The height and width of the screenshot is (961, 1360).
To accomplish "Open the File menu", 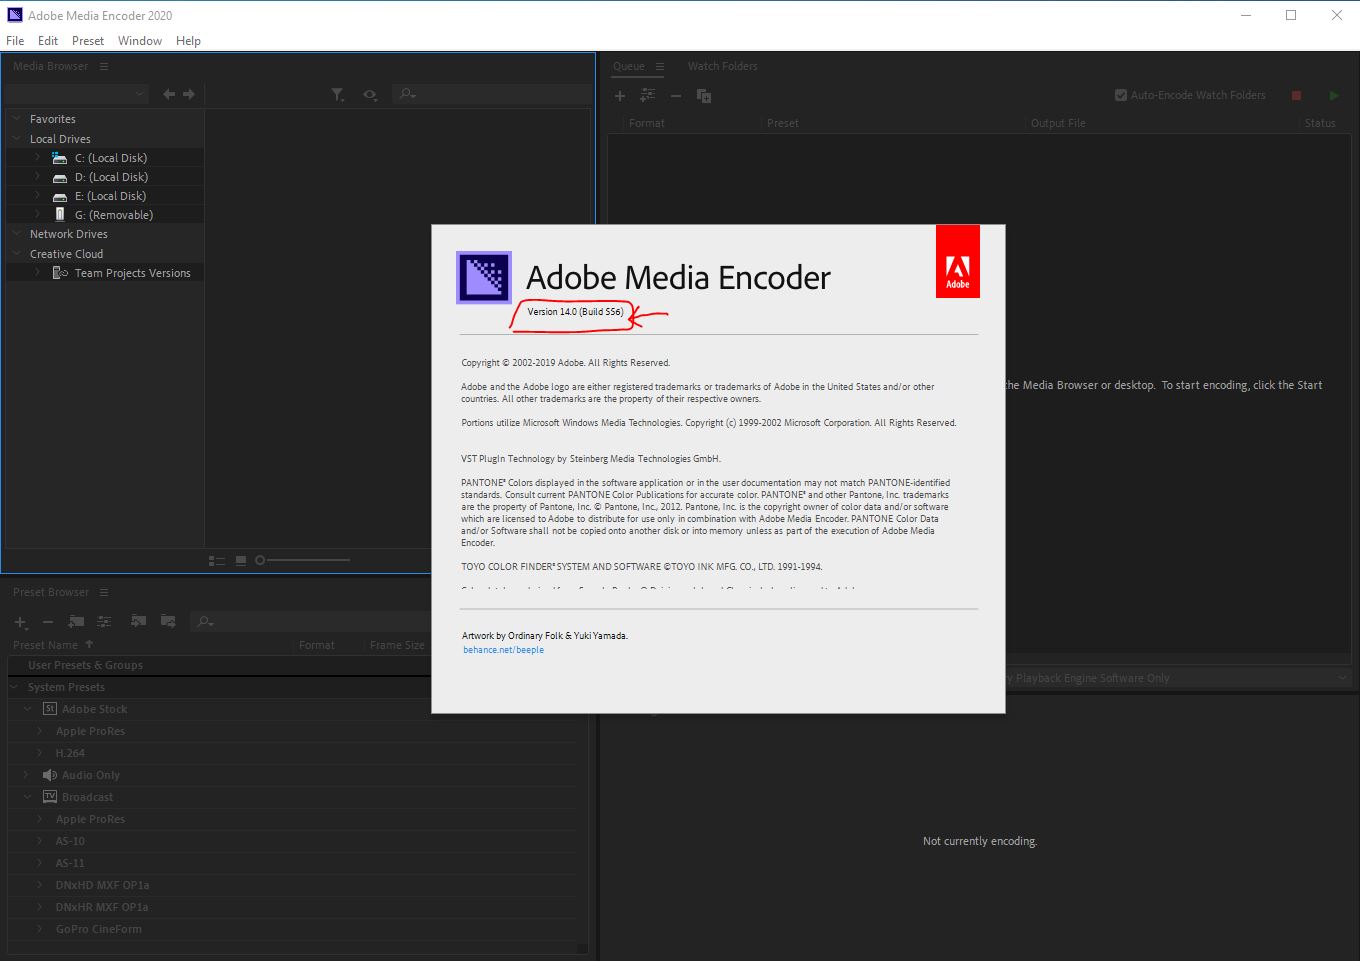I will tap(15, 41).
